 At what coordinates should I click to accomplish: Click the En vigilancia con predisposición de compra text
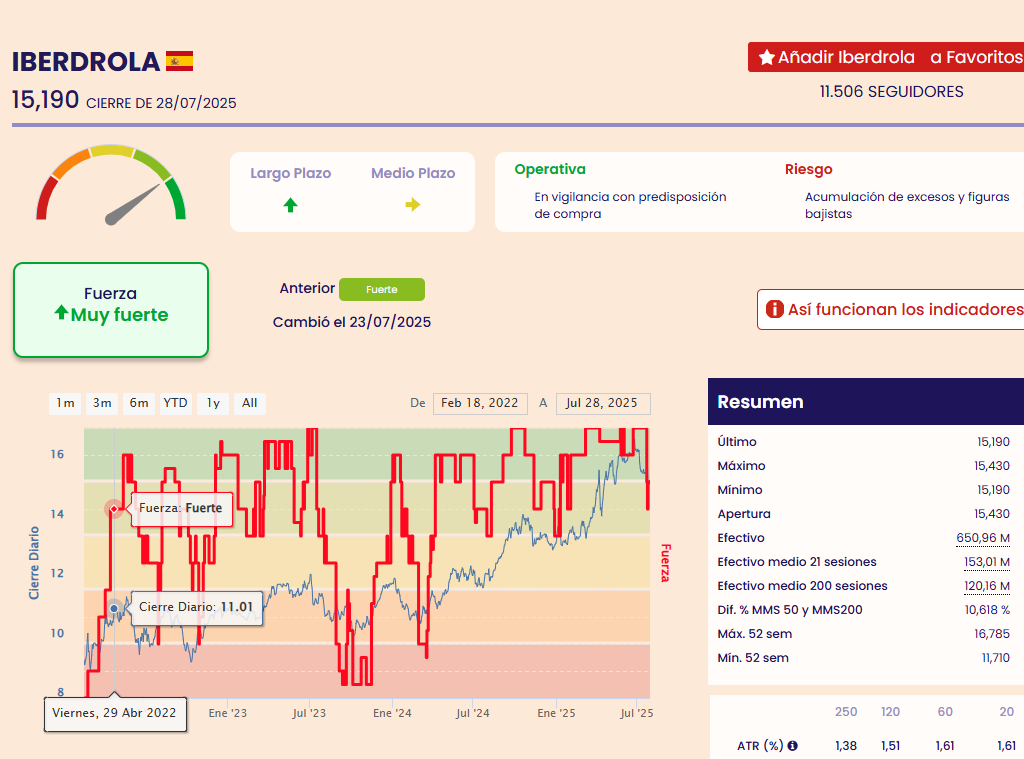(x=630, y=205)
